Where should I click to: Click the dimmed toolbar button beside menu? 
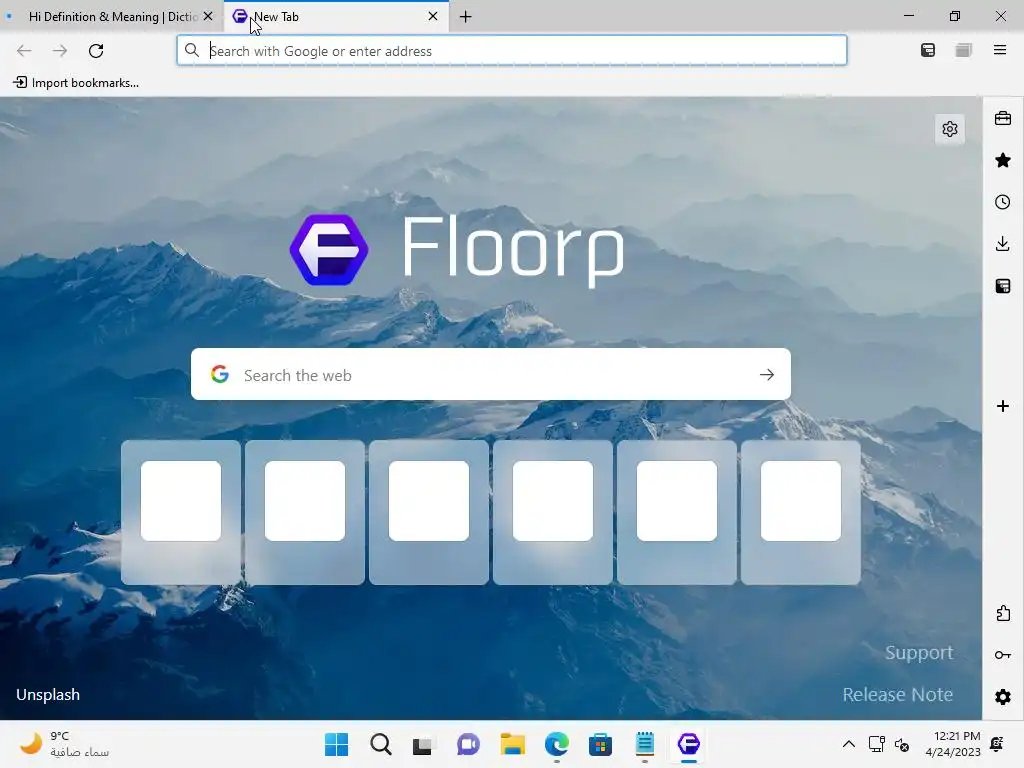[x=963, y=50]
